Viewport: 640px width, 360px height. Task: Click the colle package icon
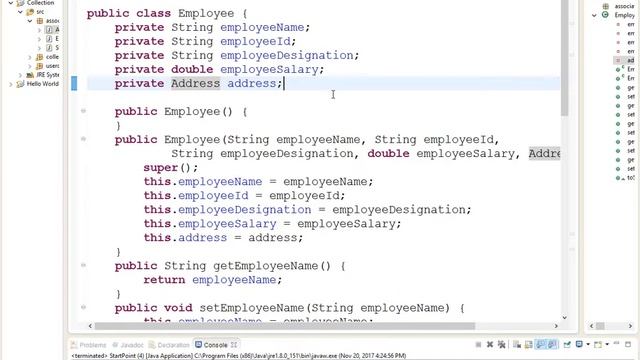click(x=40, y=57)
